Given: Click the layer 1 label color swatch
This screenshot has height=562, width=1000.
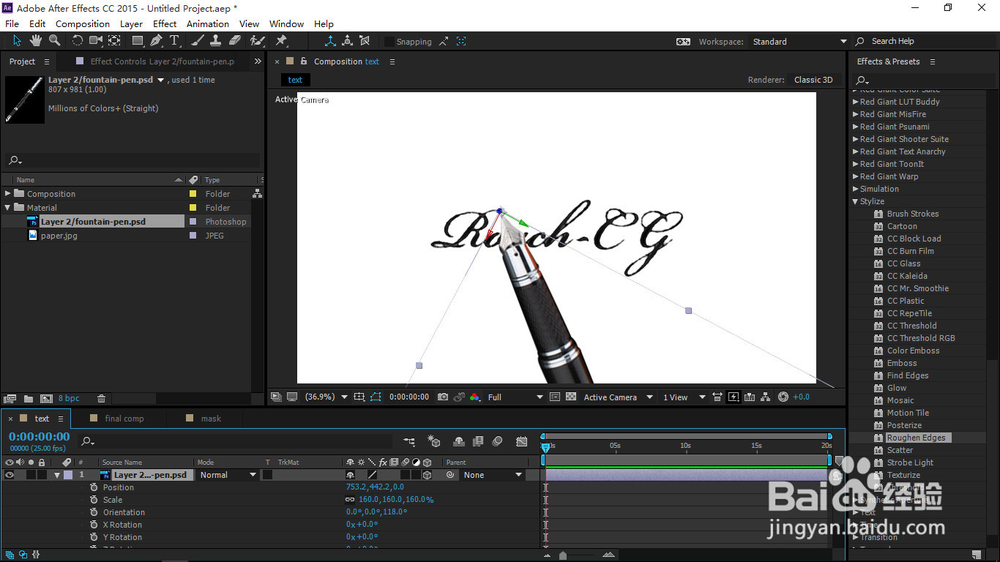Looking at the screenshot, I should click(68, 475).
